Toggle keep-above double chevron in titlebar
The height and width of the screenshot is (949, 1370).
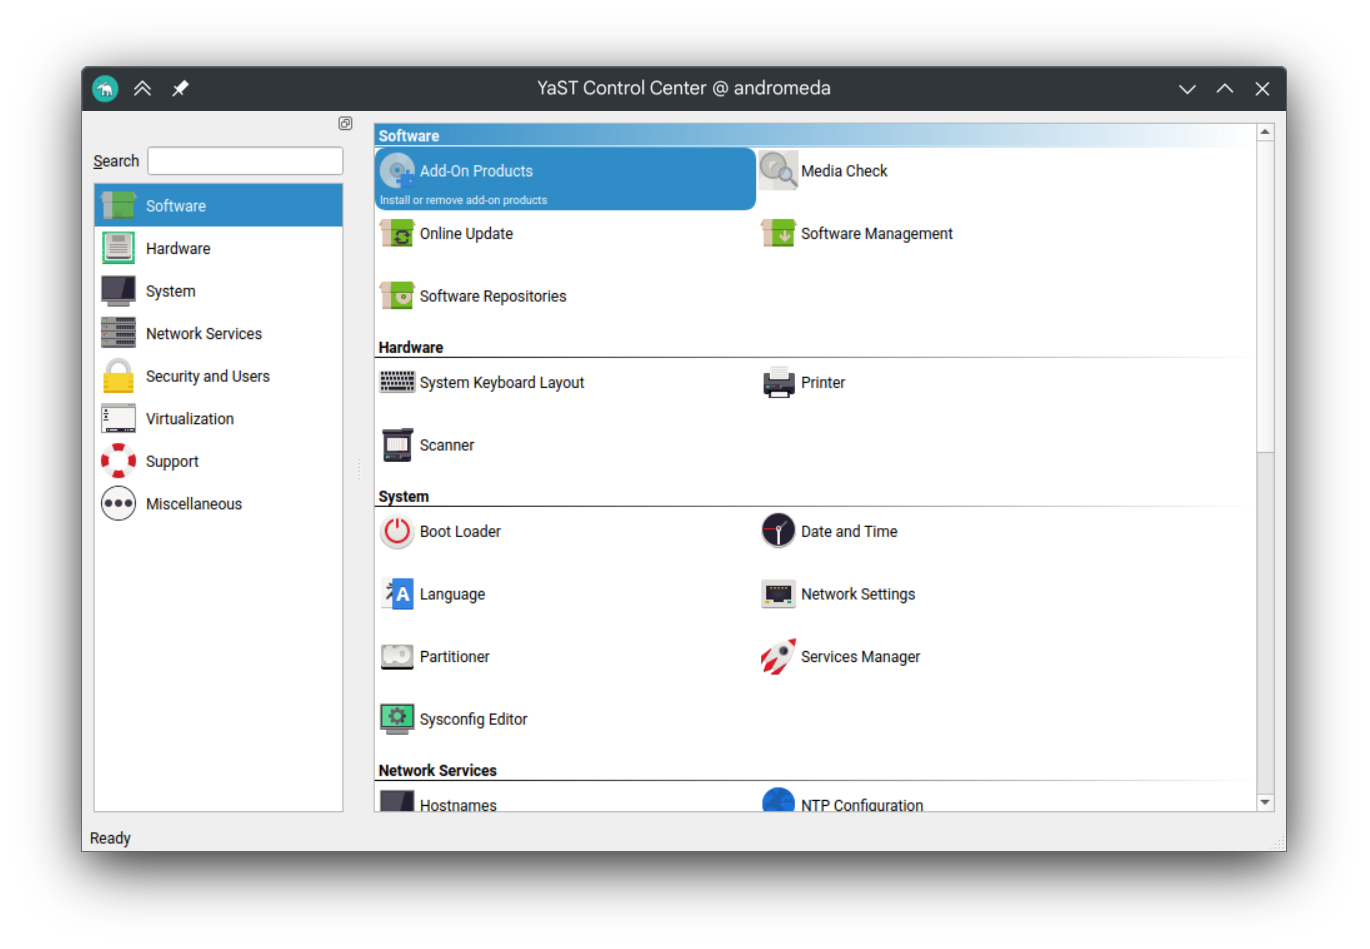[143, 89]
